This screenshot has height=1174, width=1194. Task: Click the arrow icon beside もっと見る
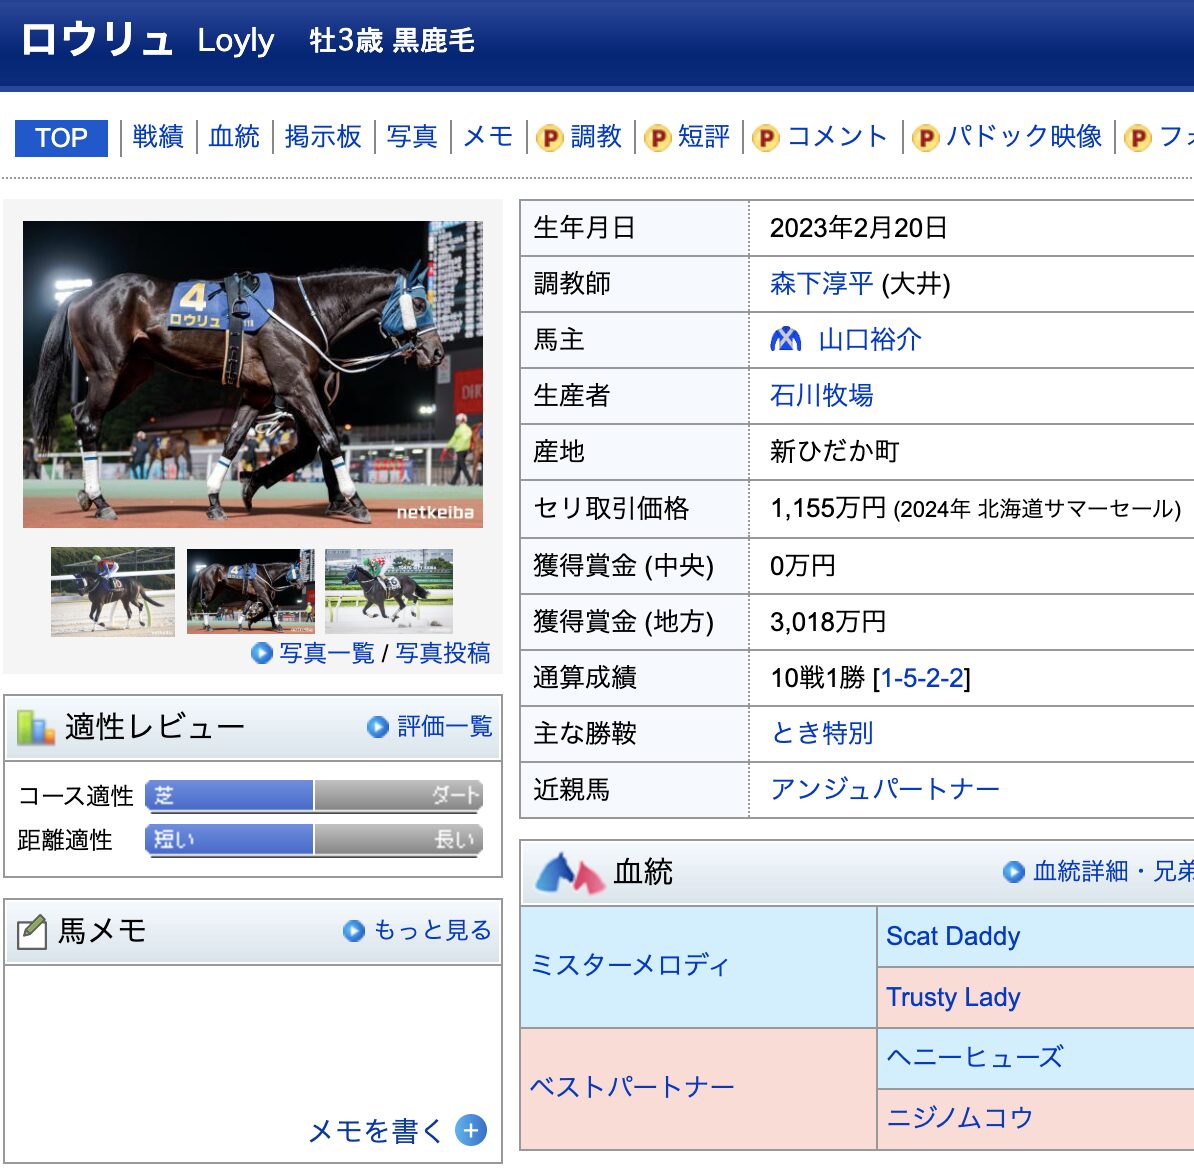point(353,930)
